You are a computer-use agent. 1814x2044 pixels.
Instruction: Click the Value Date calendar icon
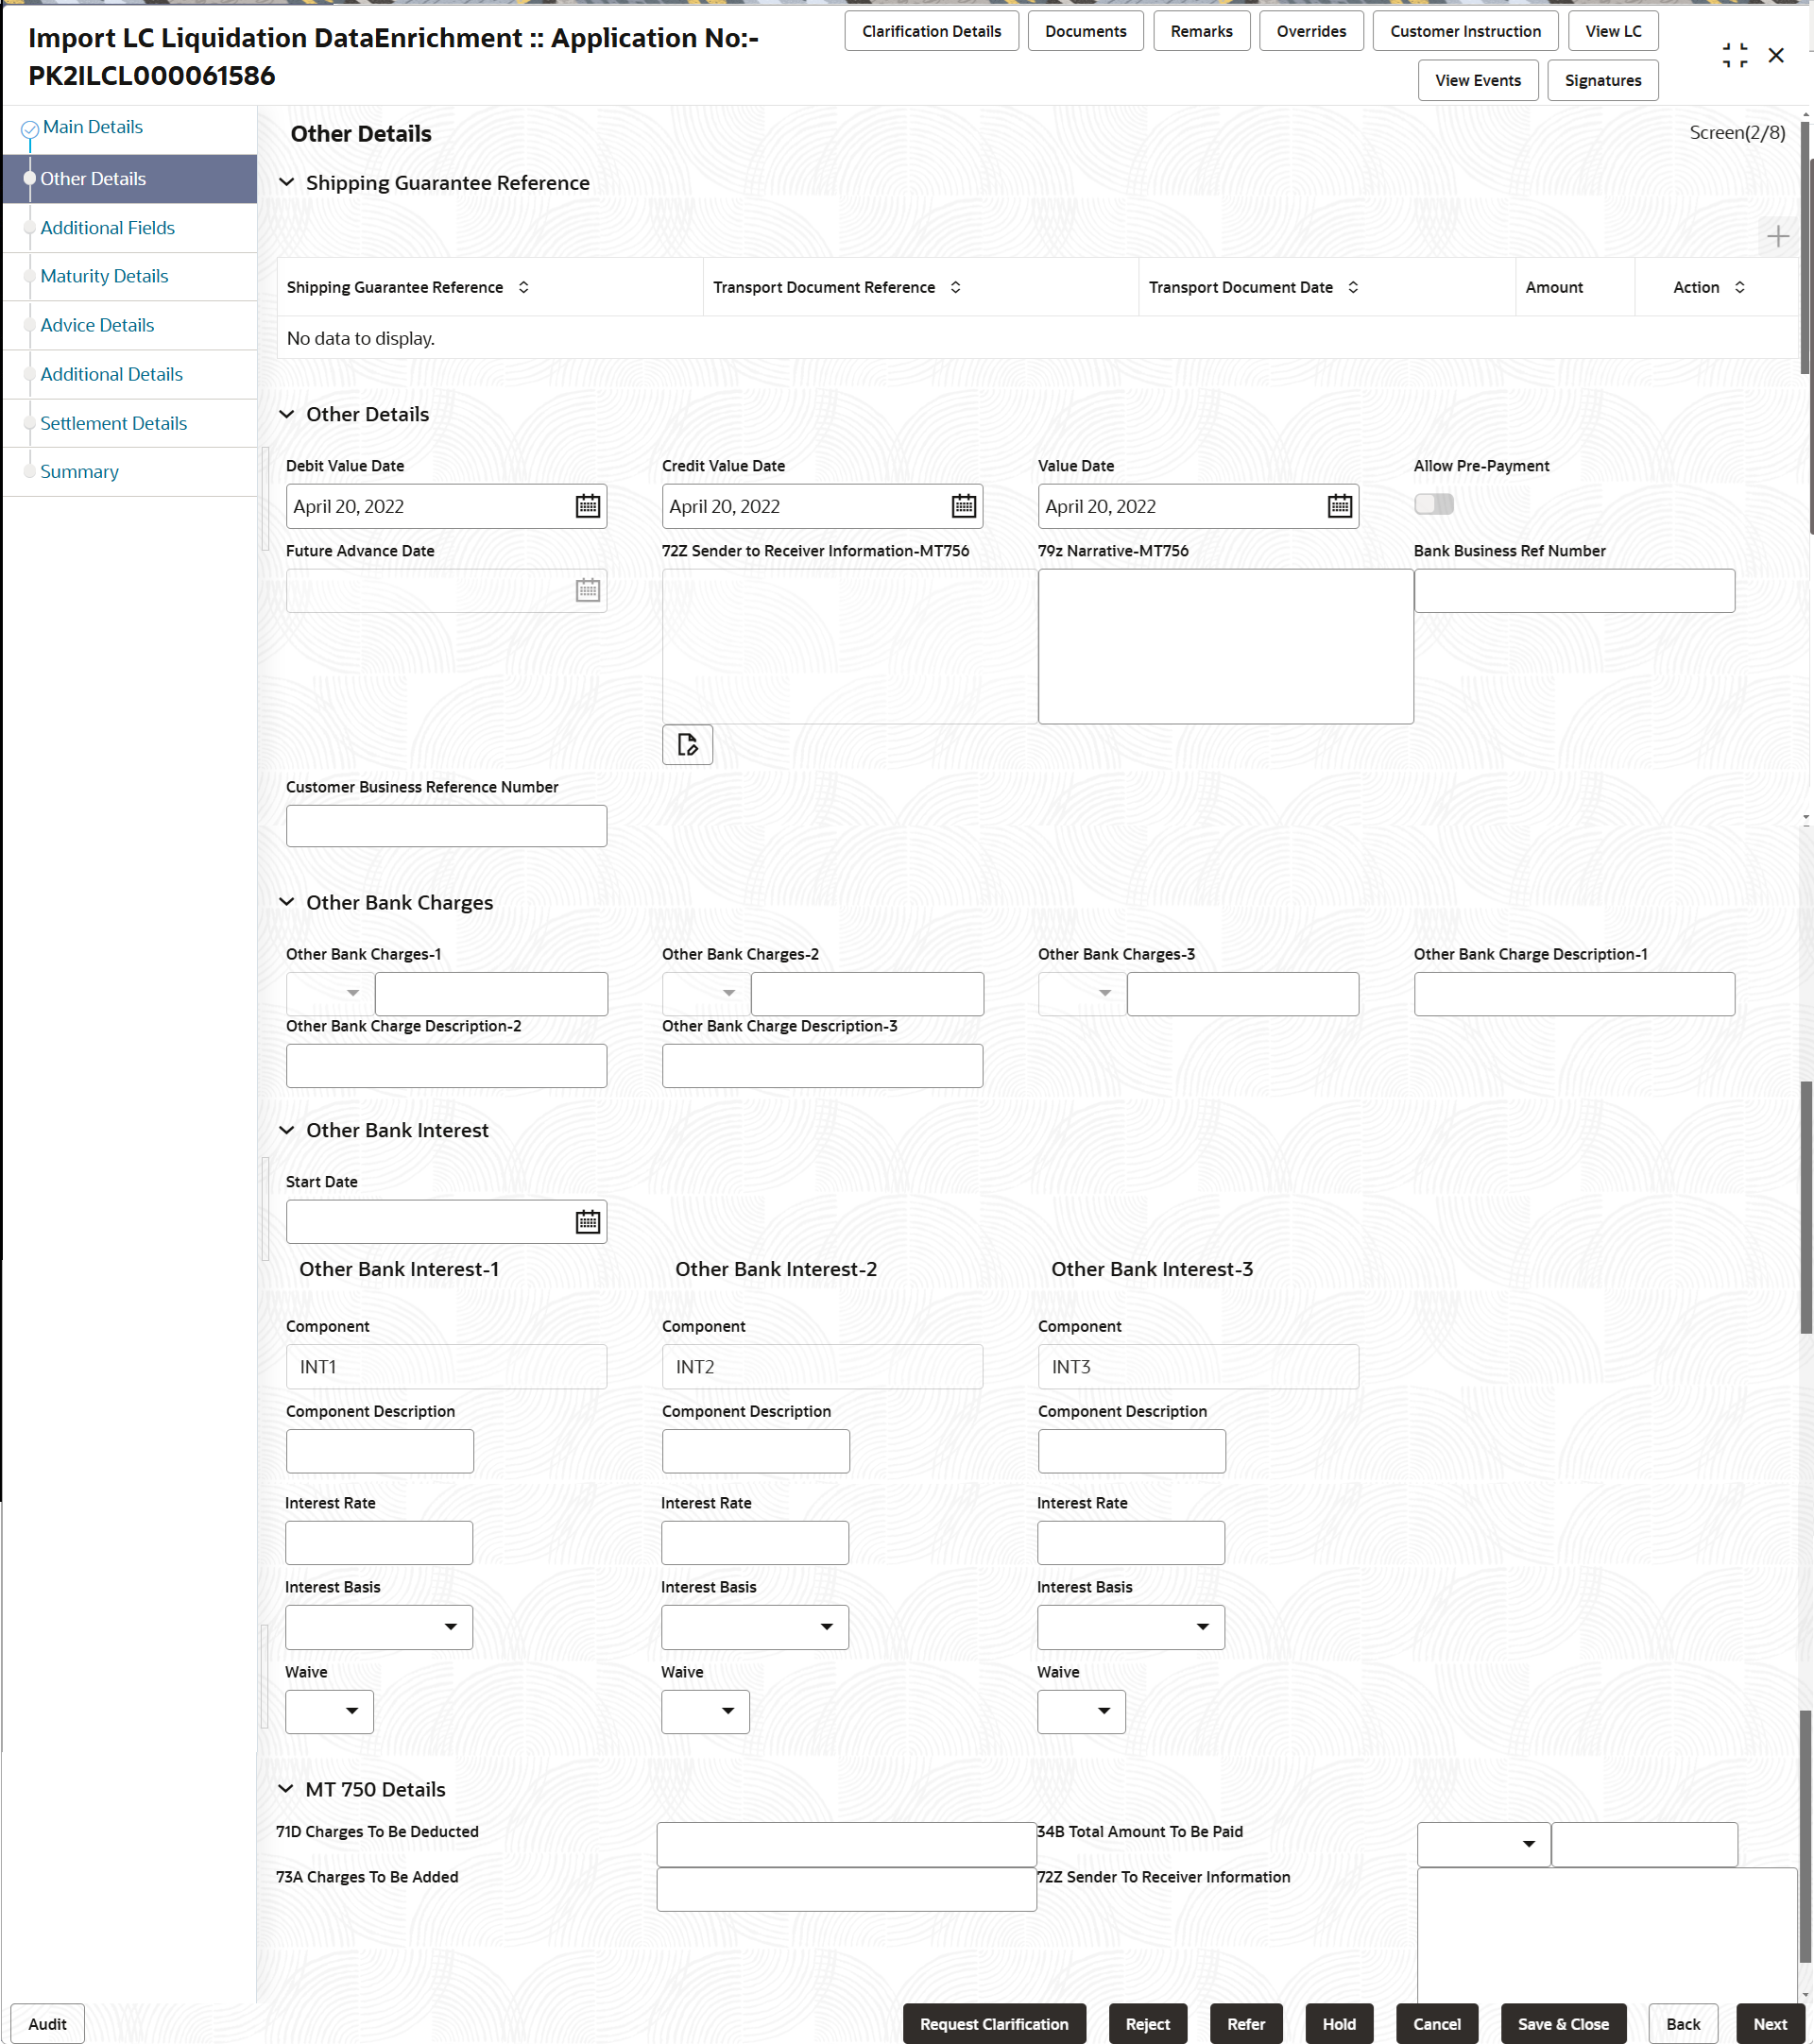tap(1339, 506)
